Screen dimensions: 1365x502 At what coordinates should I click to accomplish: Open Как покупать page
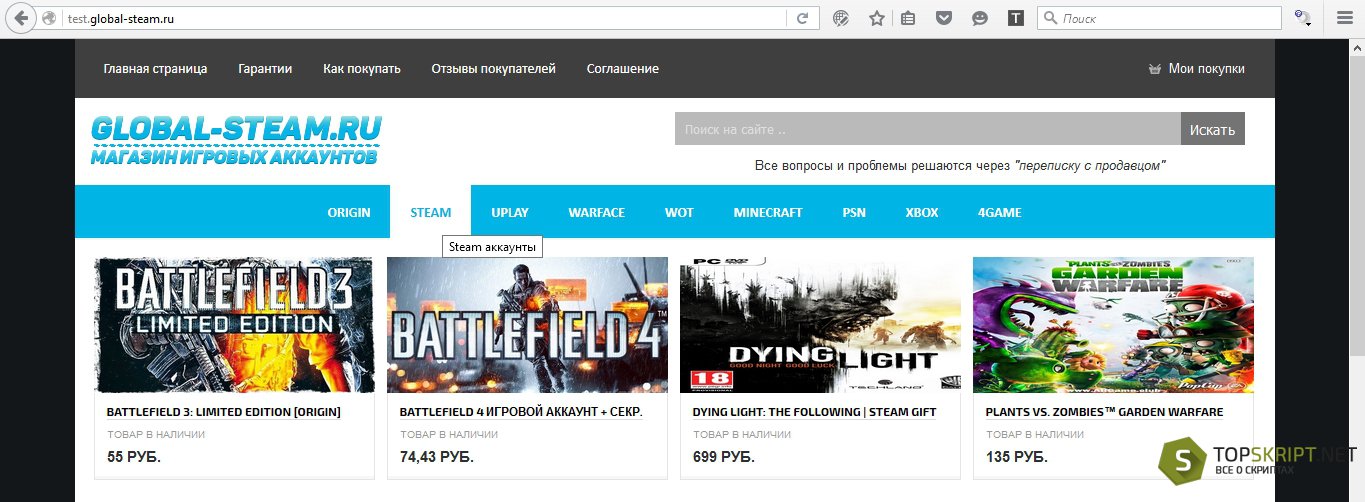pos(362,69)
